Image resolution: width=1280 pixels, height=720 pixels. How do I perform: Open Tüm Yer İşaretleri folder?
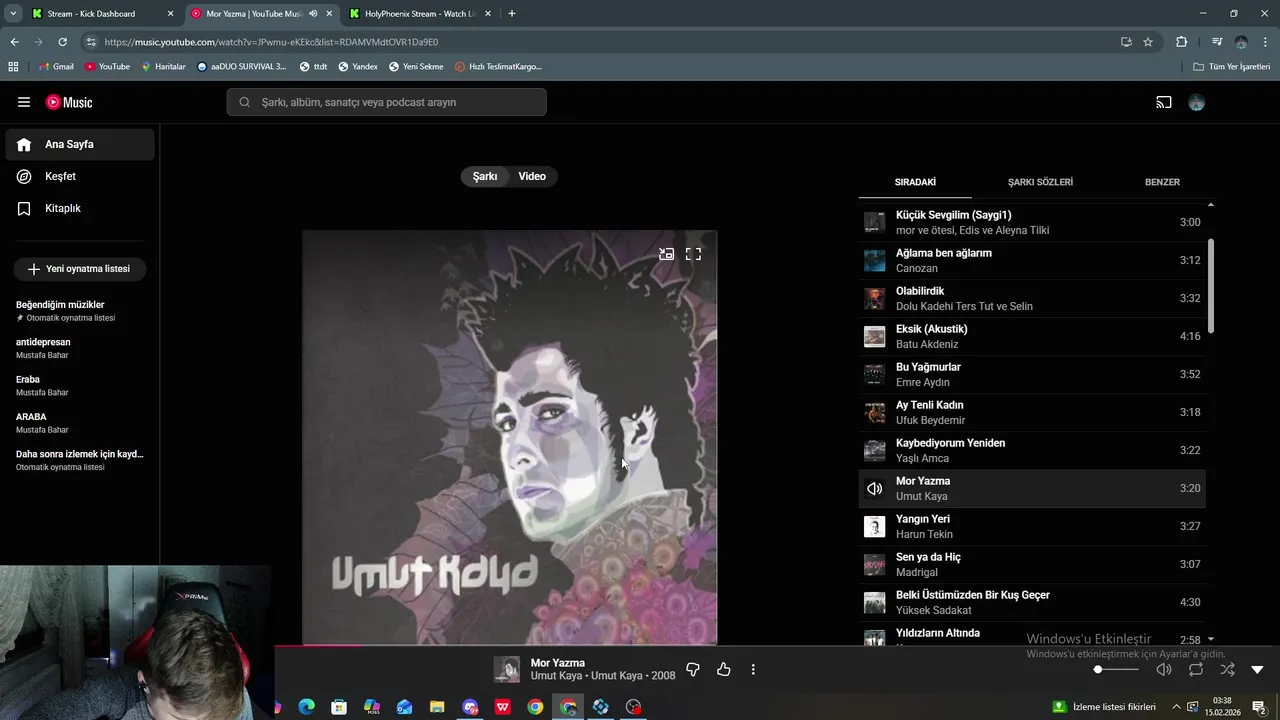point(1232,66)
